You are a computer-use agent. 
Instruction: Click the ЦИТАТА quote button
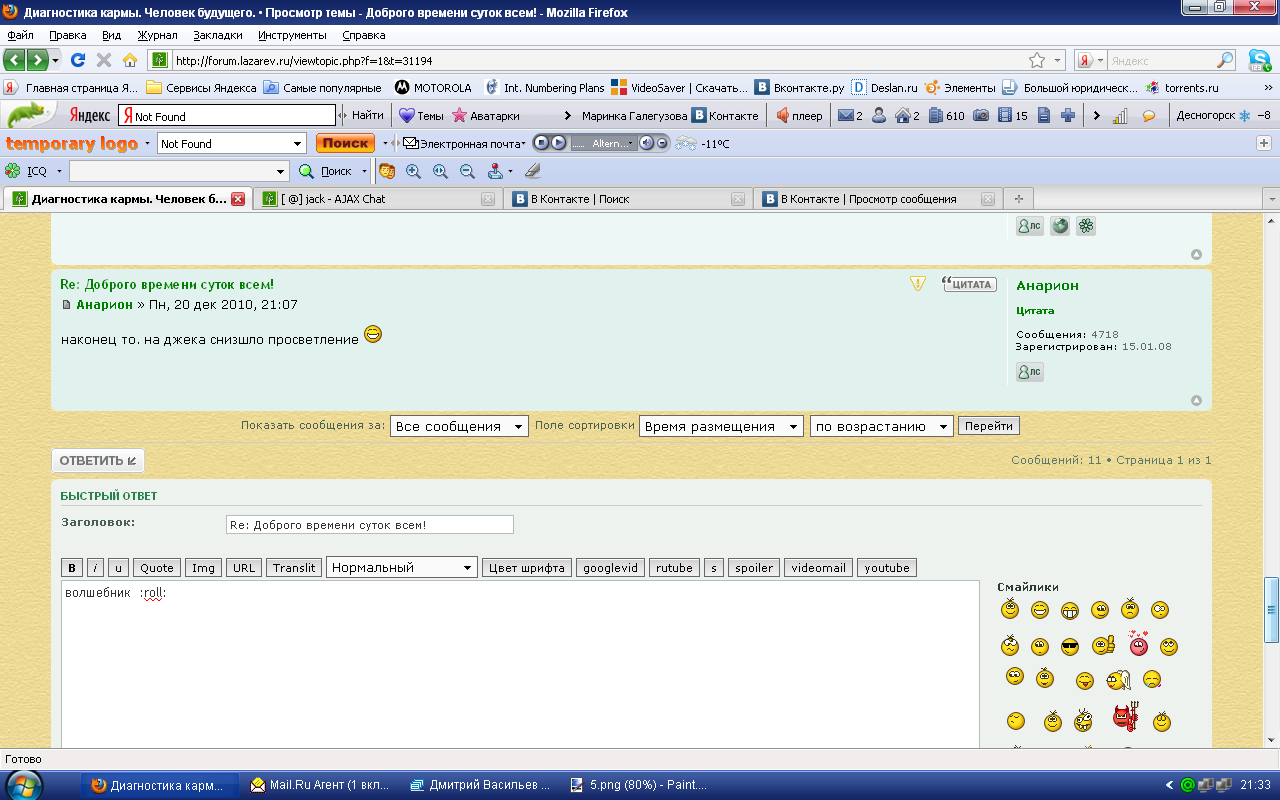pos(969,284)
